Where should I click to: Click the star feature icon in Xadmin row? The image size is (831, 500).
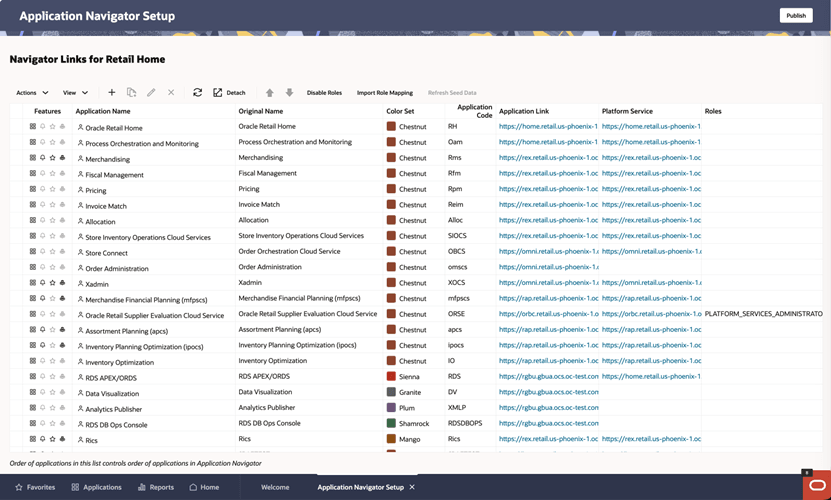52,283
